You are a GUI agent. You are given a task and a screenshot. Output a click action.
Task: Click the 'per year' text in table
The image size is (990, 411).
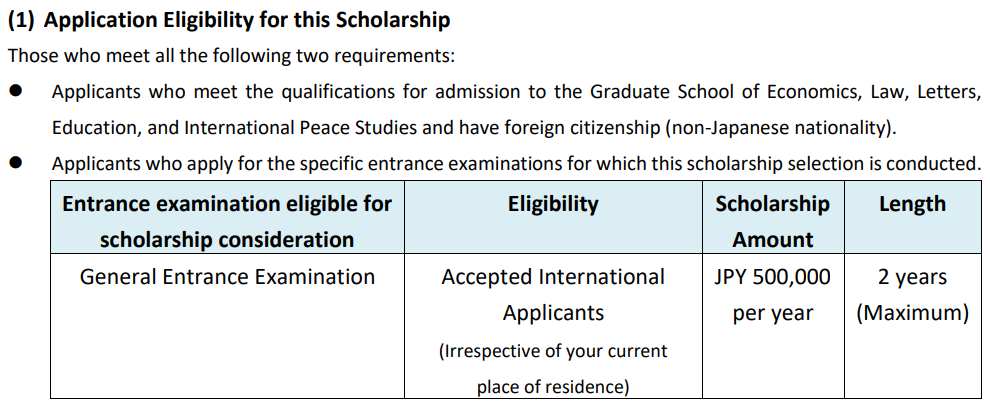point(773,313)
